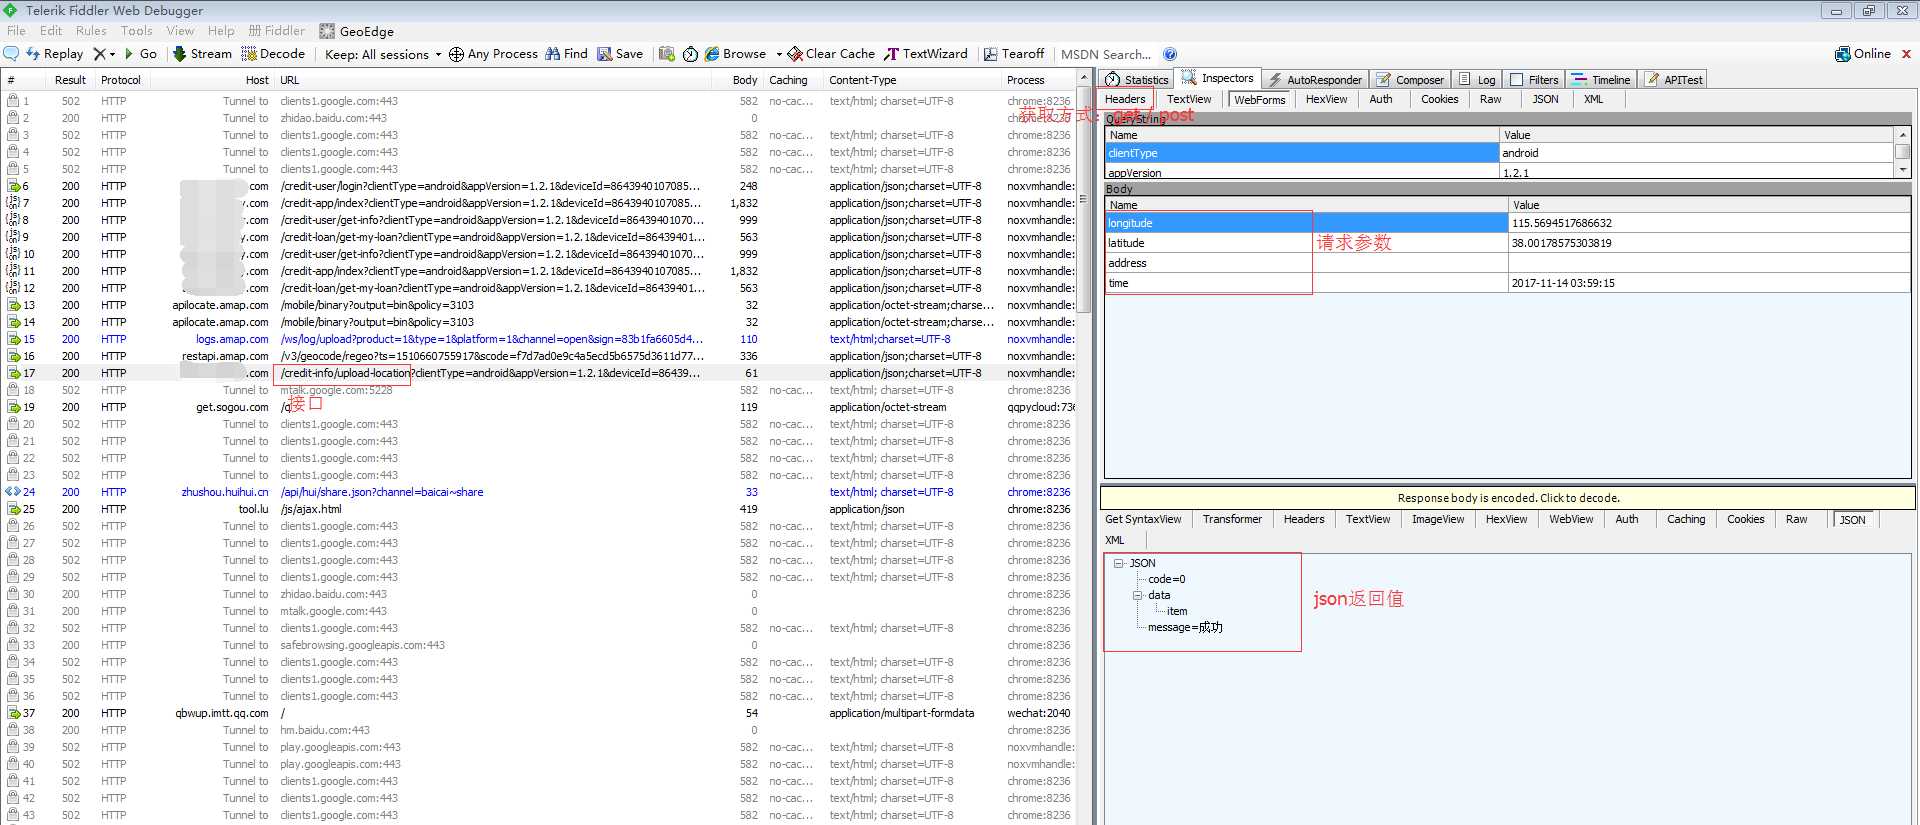Open the File menu
The width and height of the screenshot is (1920, 825).
point(16,31)
